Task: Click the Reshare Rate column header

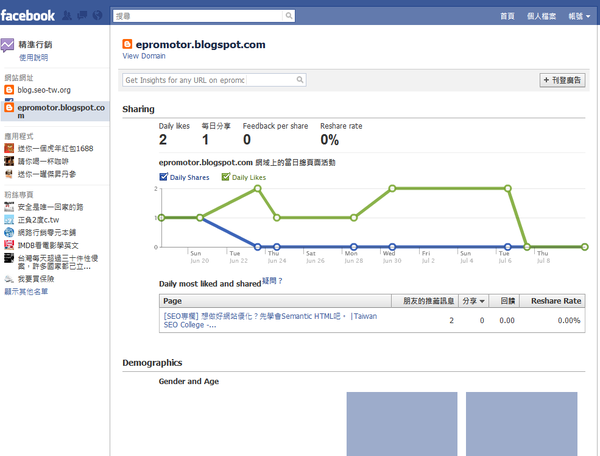Action: pyautogui.click(x=553, y=301)
